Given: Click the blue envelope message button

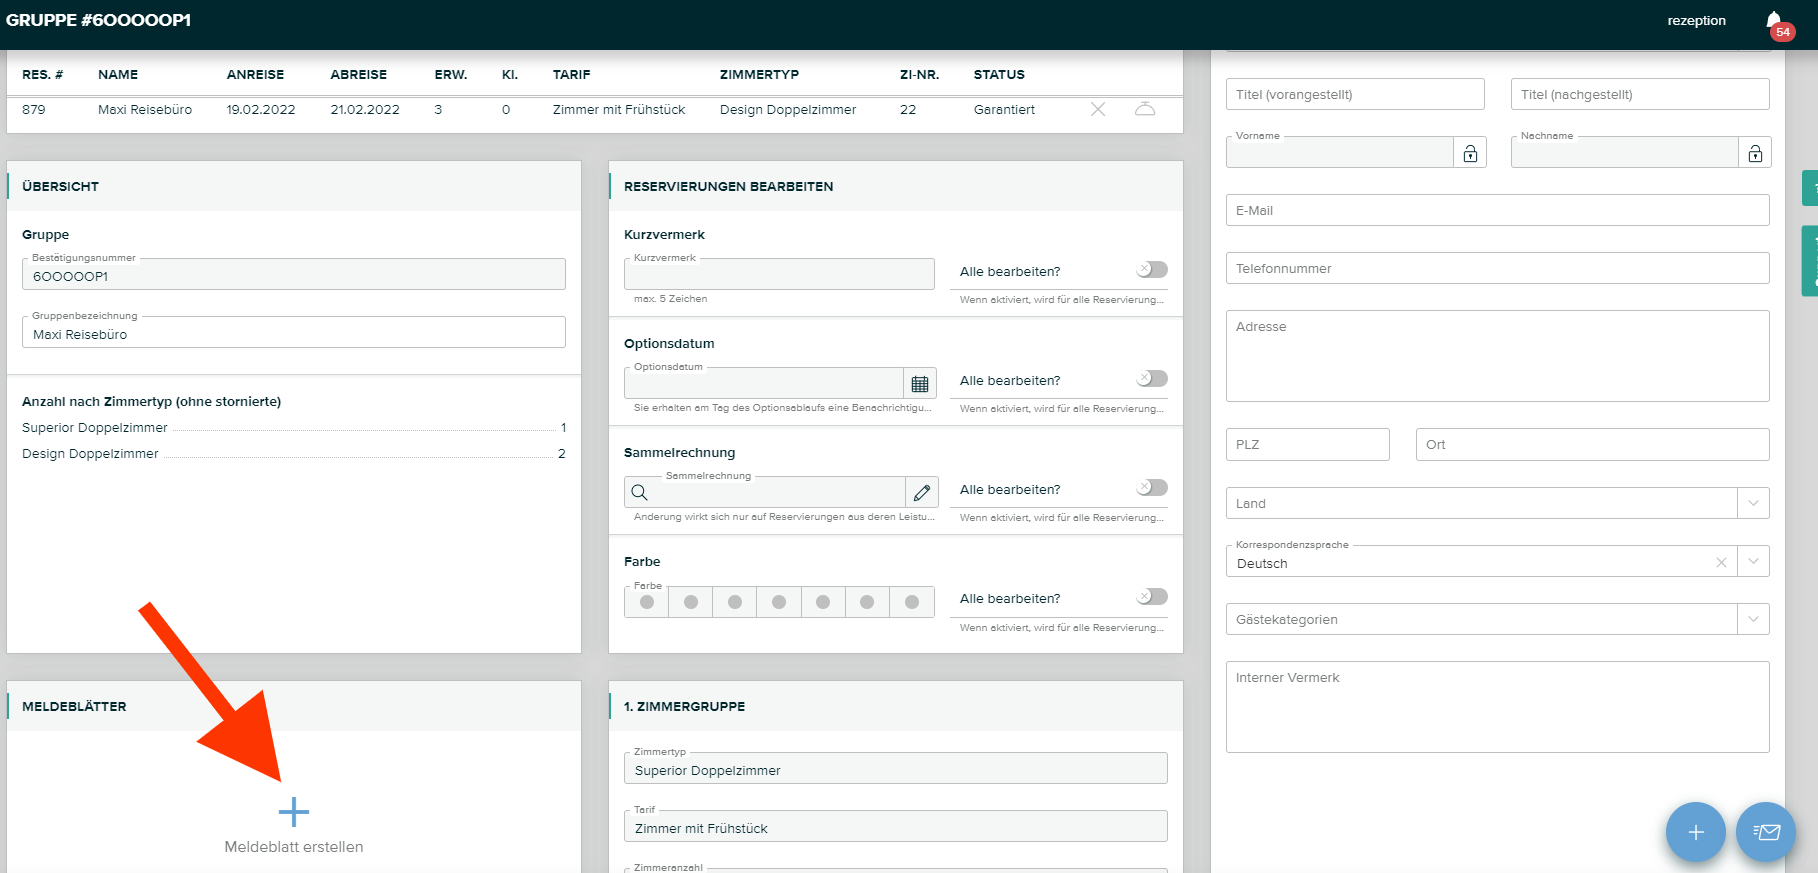Looking at the screenshot, I should tap(1766, 832).
